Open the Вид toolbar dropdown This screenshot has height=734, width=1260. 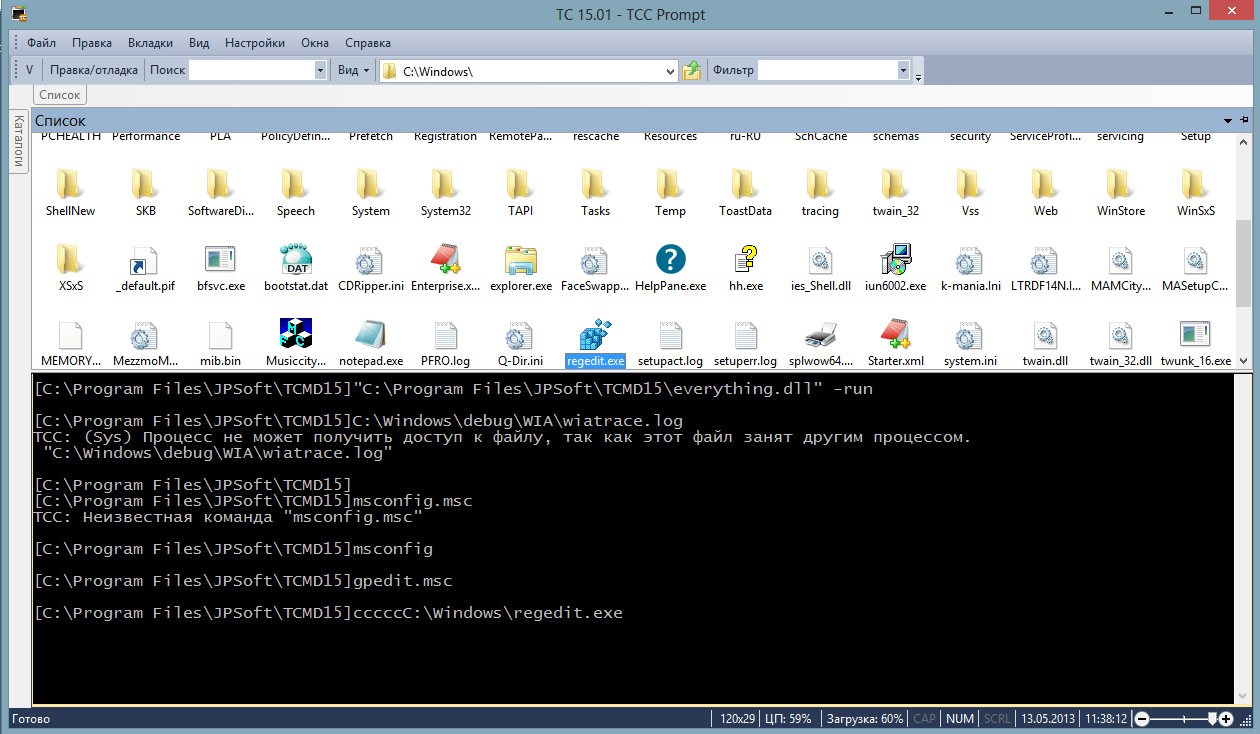(354, 70)
